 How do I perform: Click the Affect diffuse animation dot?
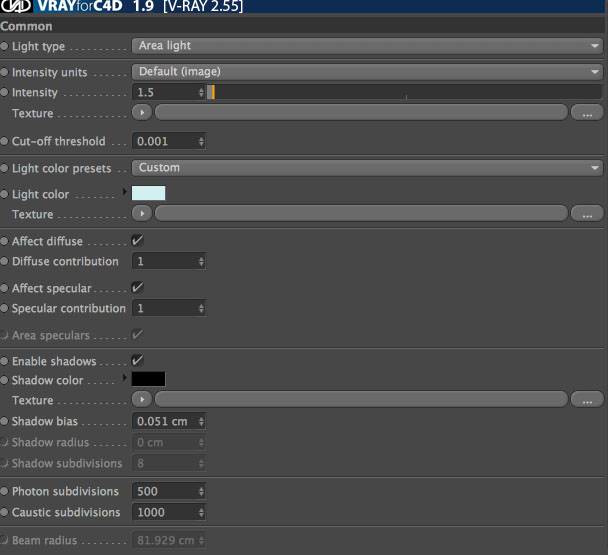(4, 241)
